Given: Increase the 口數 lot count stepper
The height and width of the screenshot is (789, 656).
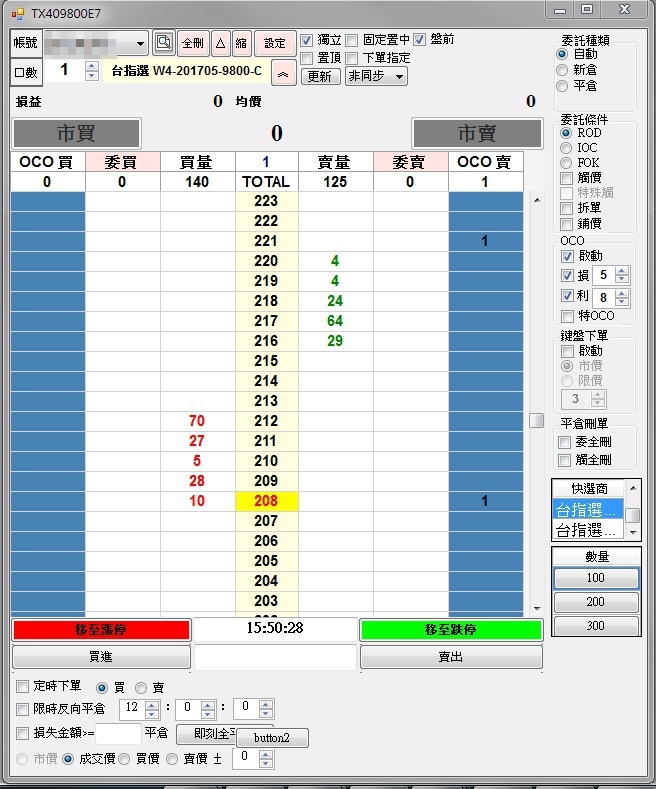Looking at the screenshot, I should pos(92,66).
